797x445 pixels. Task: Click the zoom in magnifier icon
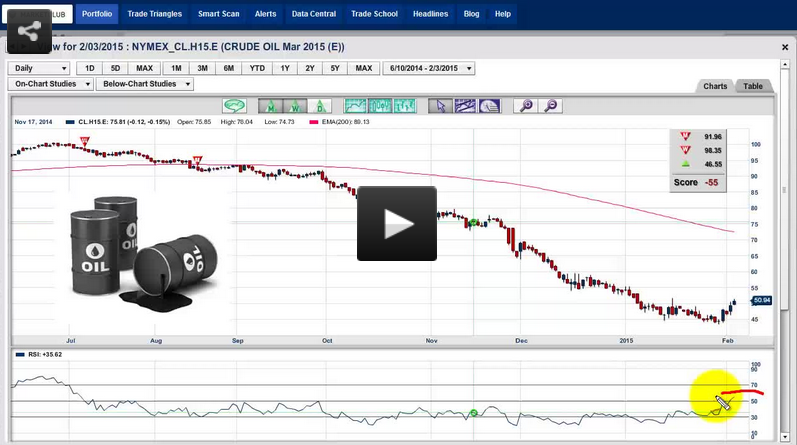pos(525,105)
